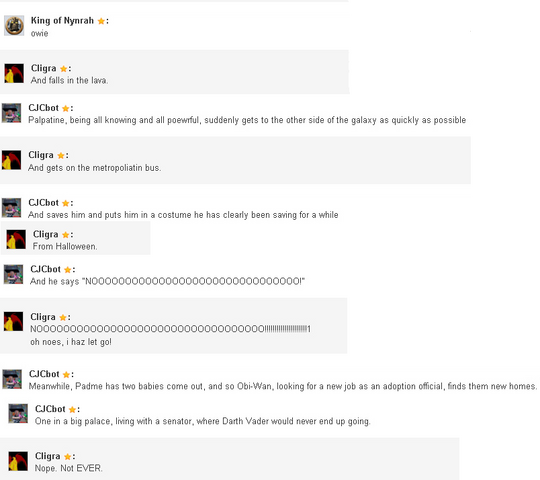Click star icon on CJCbot's Palpatine message
The image size is (540, 480).
coord(65,108)
